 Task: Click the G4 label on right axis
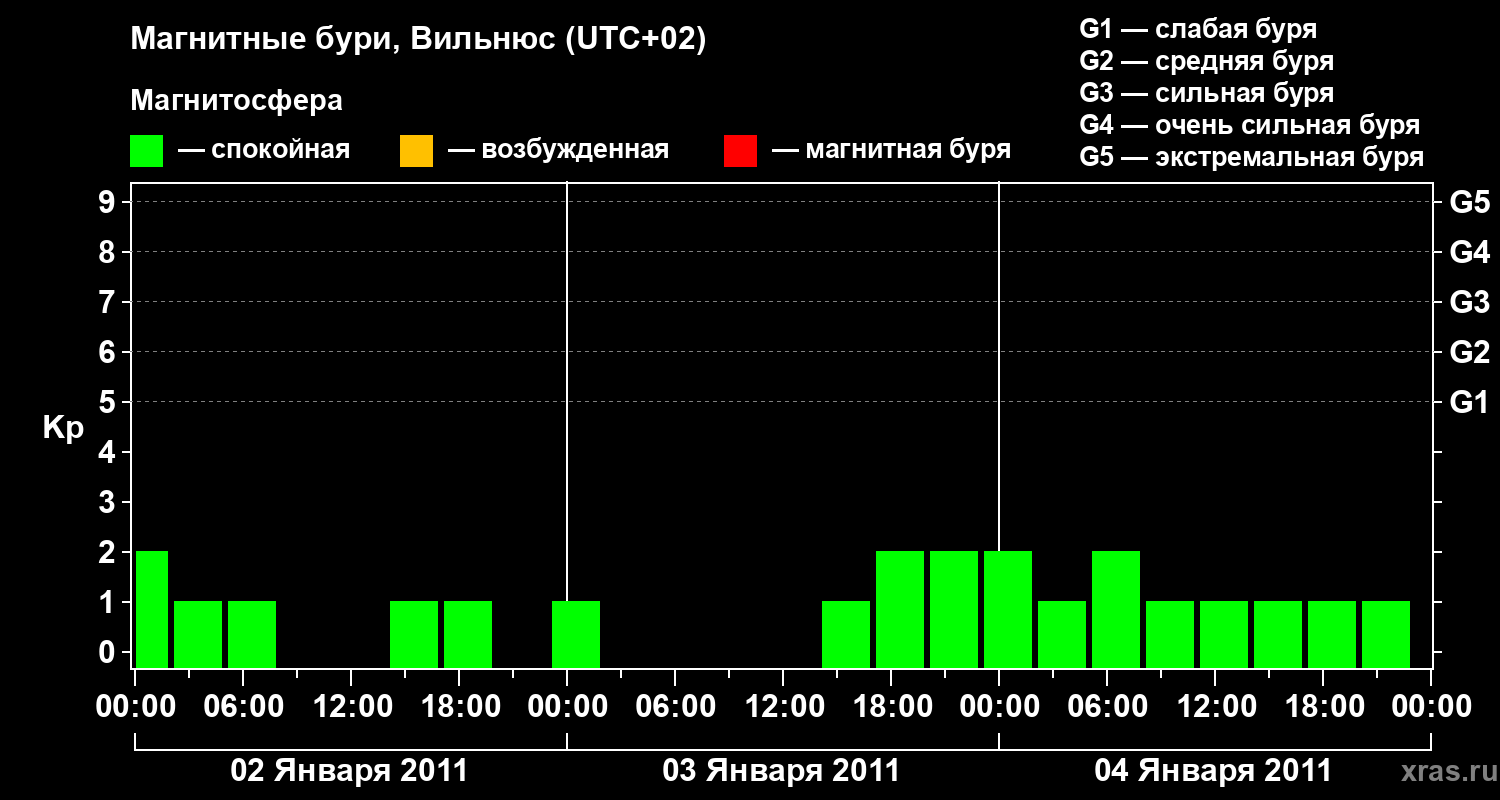(1469, 252)
